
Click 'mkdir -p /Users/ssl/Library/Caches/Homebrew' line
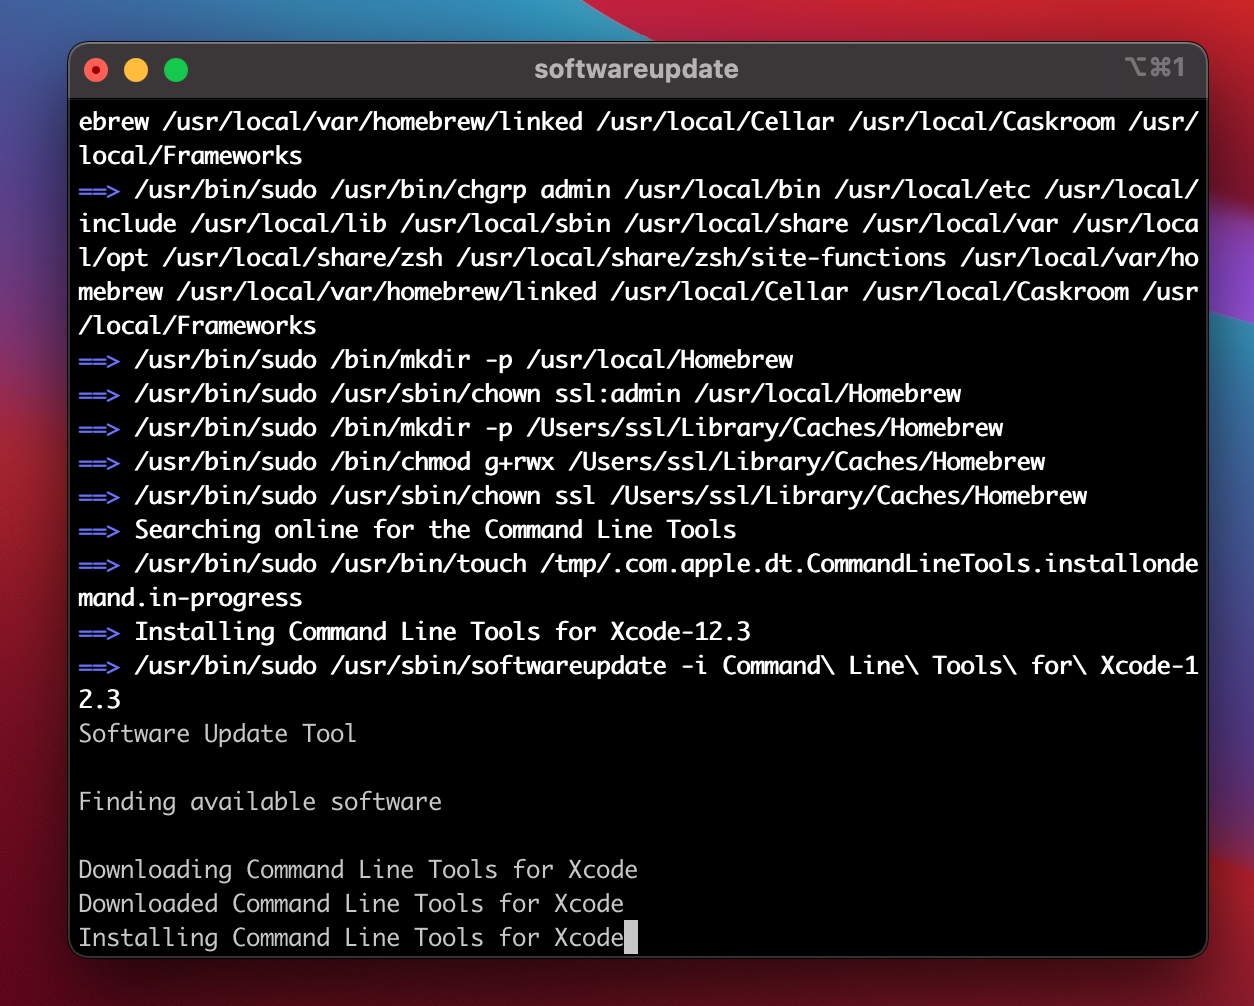click(x=569, y=428)
